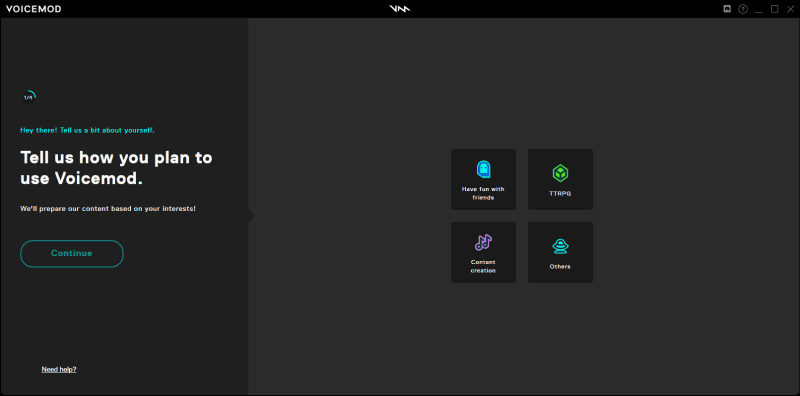Close the Voicemod window
This screenshot has height=396, width=800.
point(790,9)
